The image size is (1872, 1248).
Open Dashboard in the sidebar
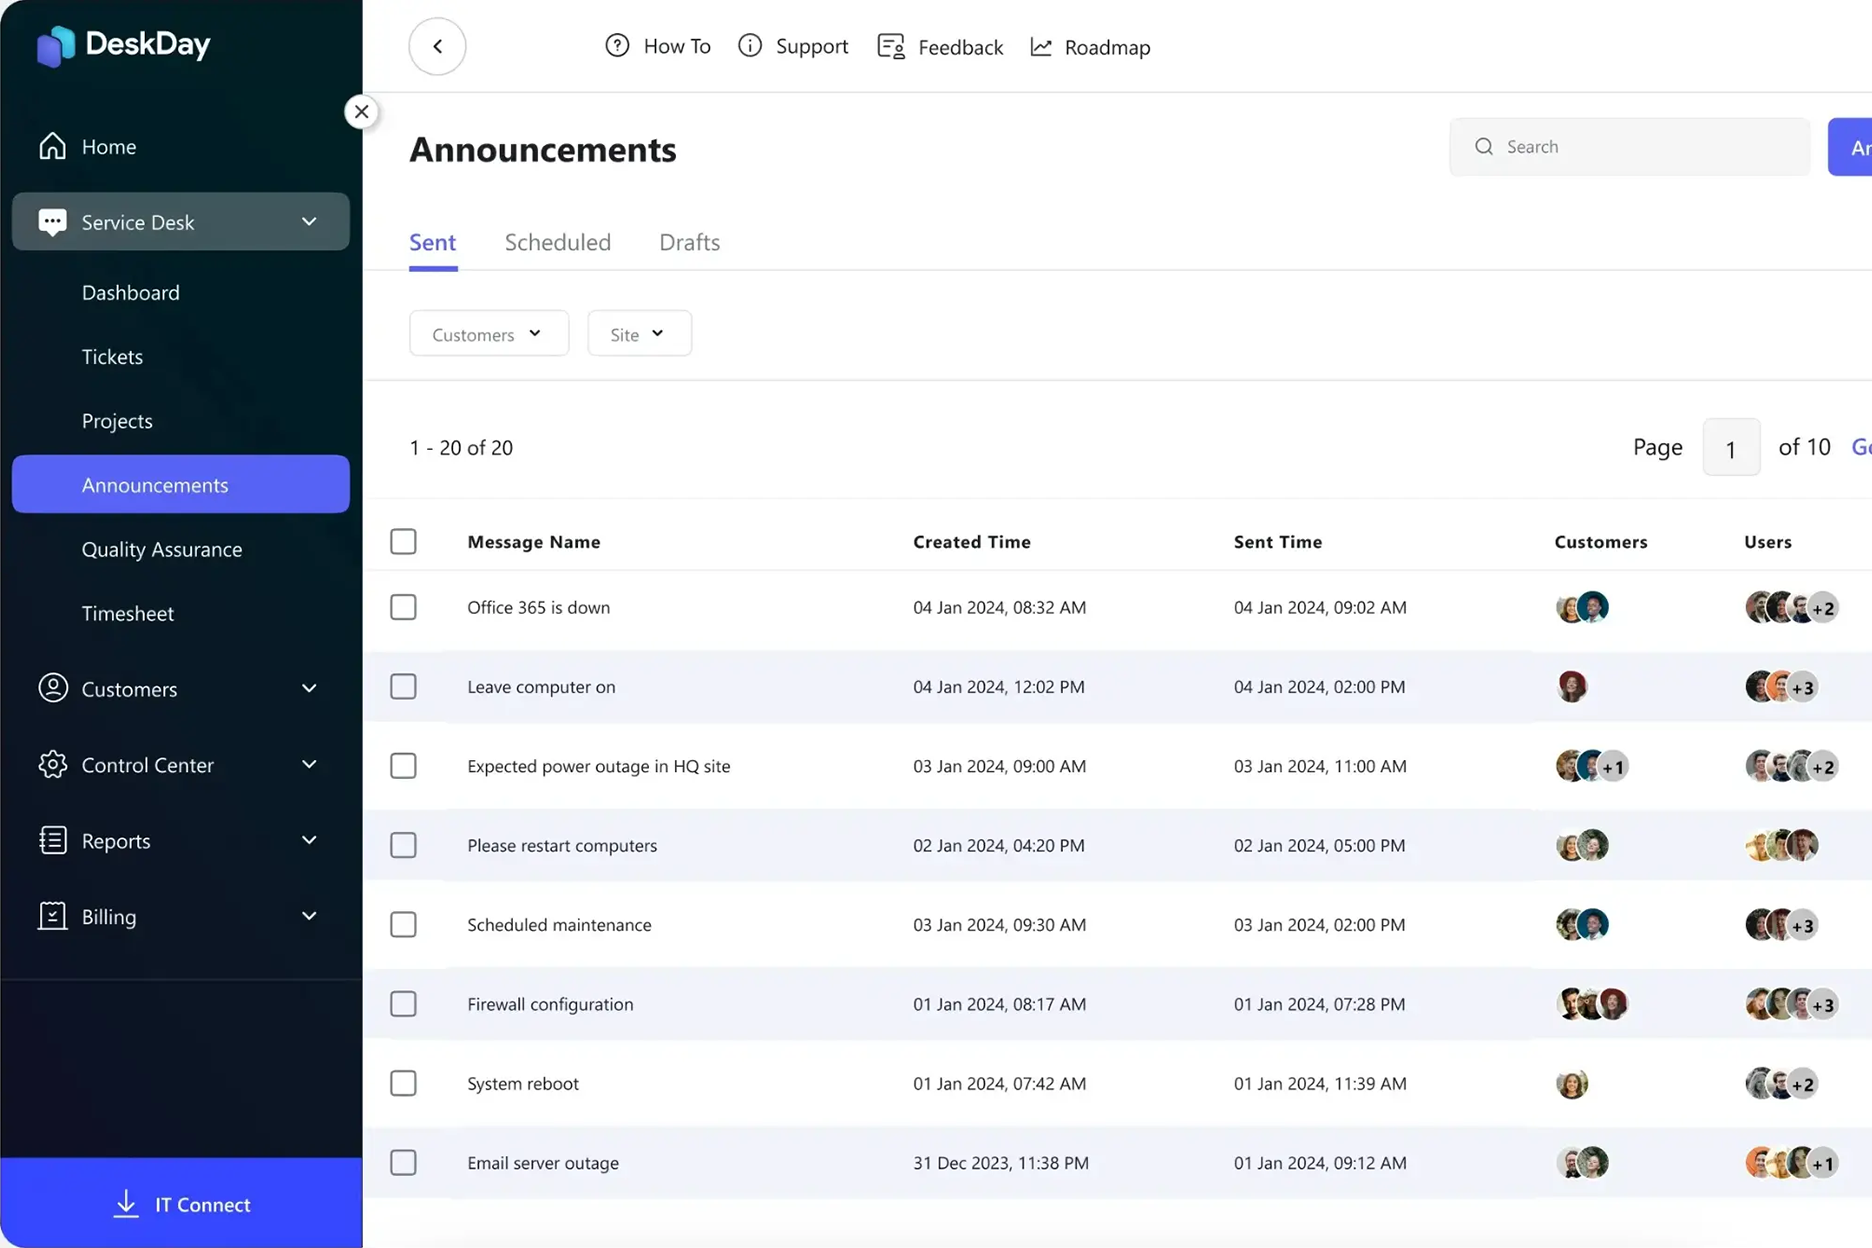[131, 292]
